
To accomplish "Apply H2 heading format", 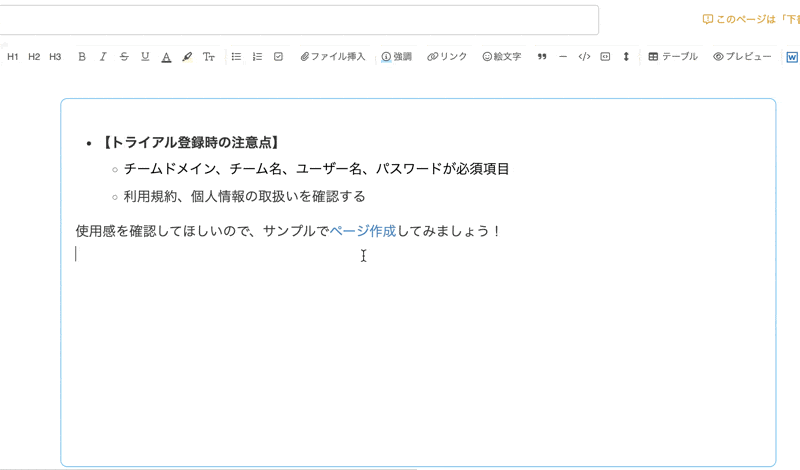I will 34,57.
